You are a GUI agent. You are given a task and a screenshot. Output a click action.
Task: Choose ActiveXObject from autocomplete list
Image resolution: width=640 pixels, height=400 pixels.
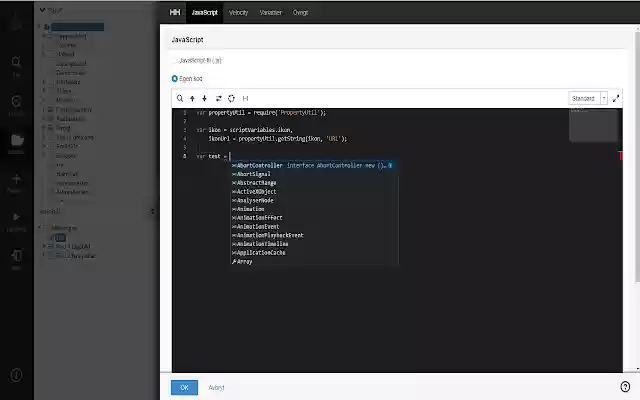[x=314, y=191]
